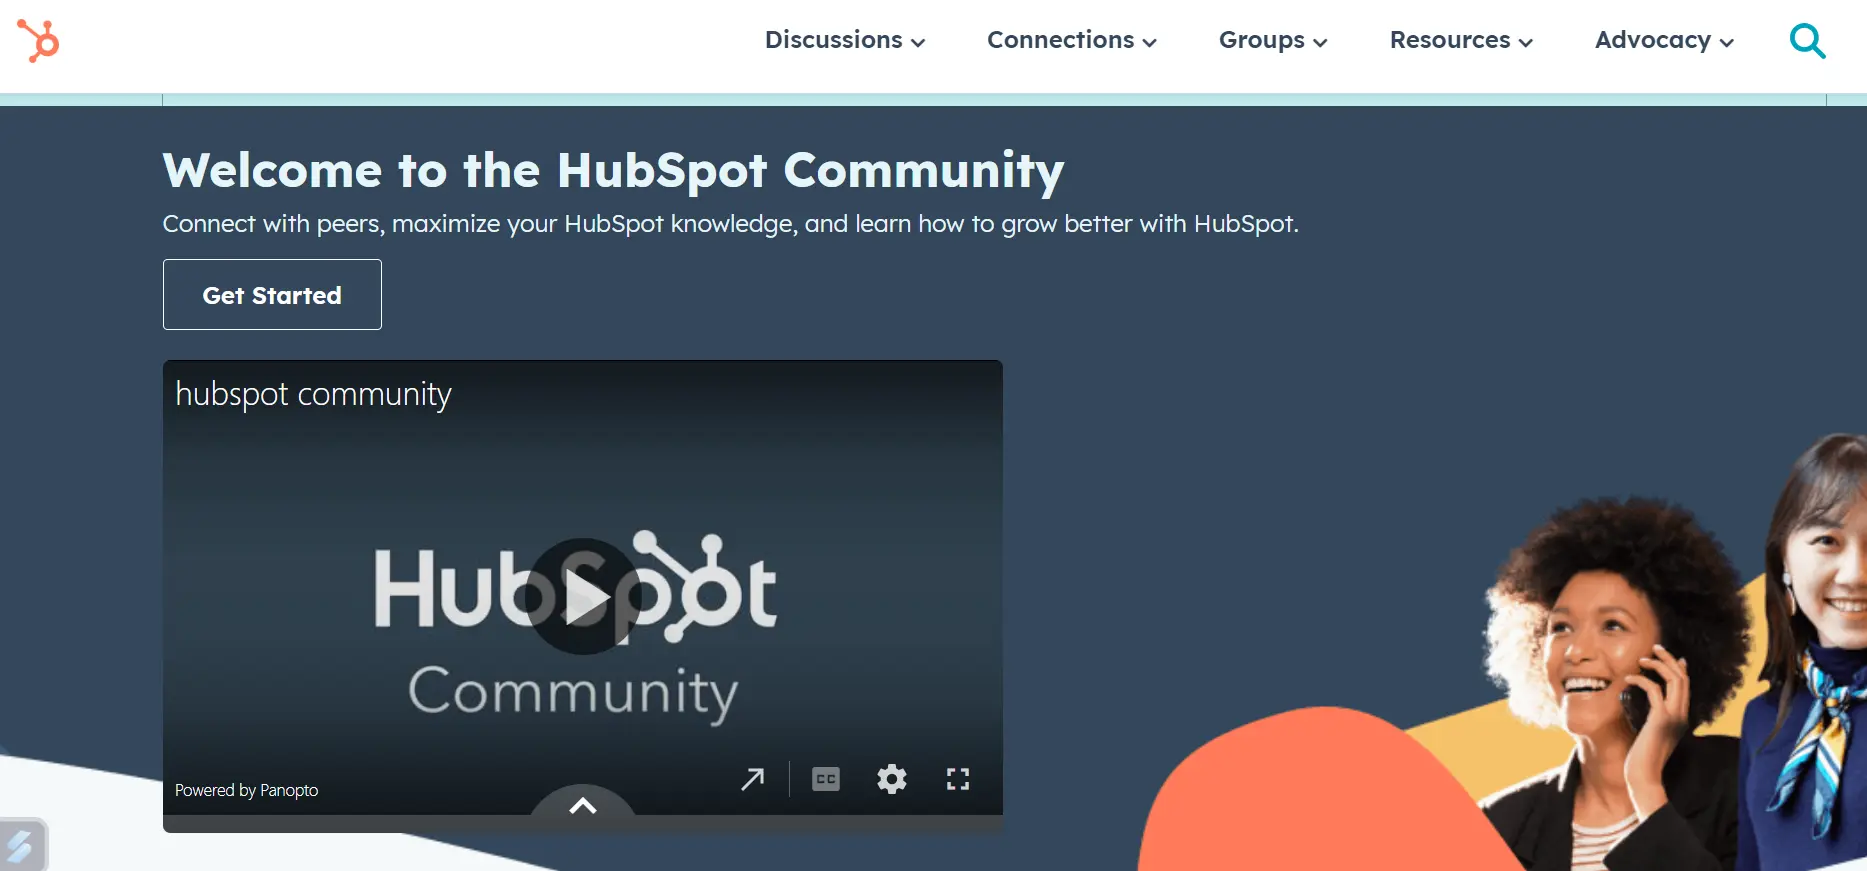Open the search magnifier icon

pos(1807,41)
